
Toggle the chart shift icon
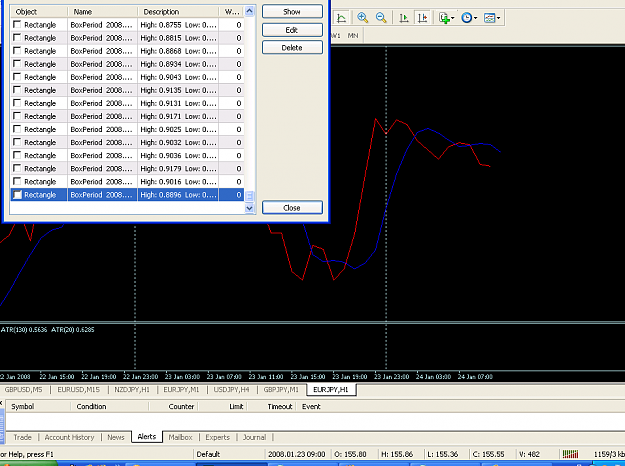click(x=423, y=18)
